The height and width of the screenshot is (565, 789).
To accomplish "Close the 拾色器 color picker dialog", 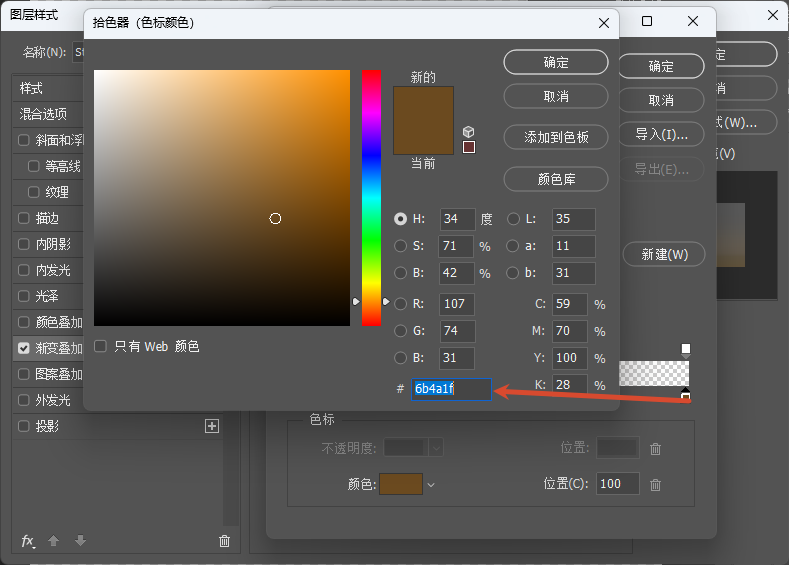I will pyautogui.click(x=604, y=23).
